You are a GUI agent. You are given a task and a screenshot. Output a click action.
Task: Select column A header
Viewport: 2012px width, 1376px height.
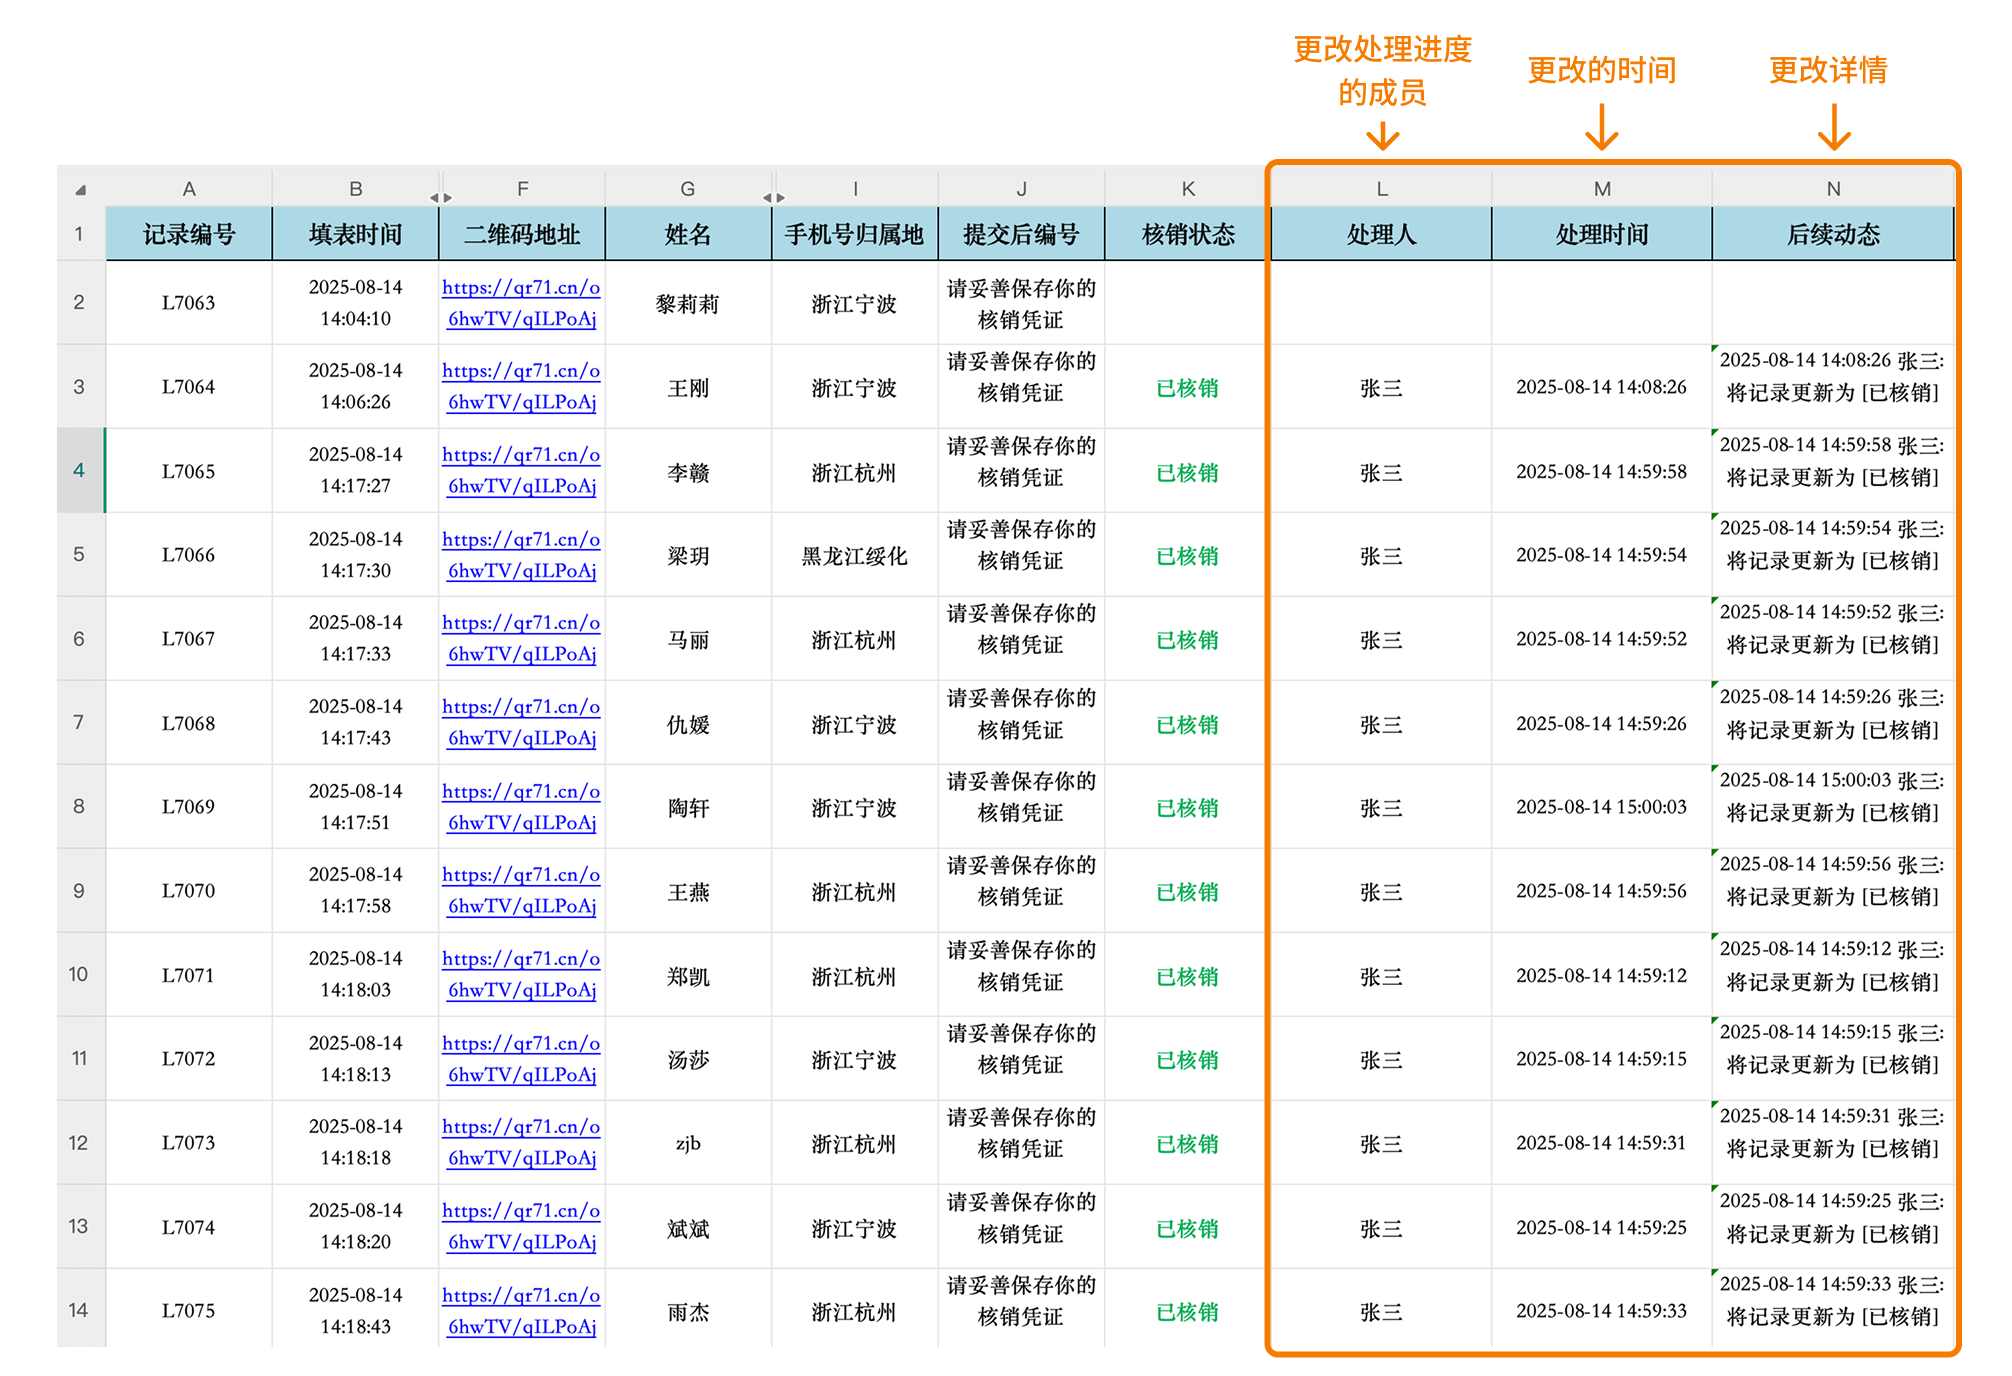[188, 189]
